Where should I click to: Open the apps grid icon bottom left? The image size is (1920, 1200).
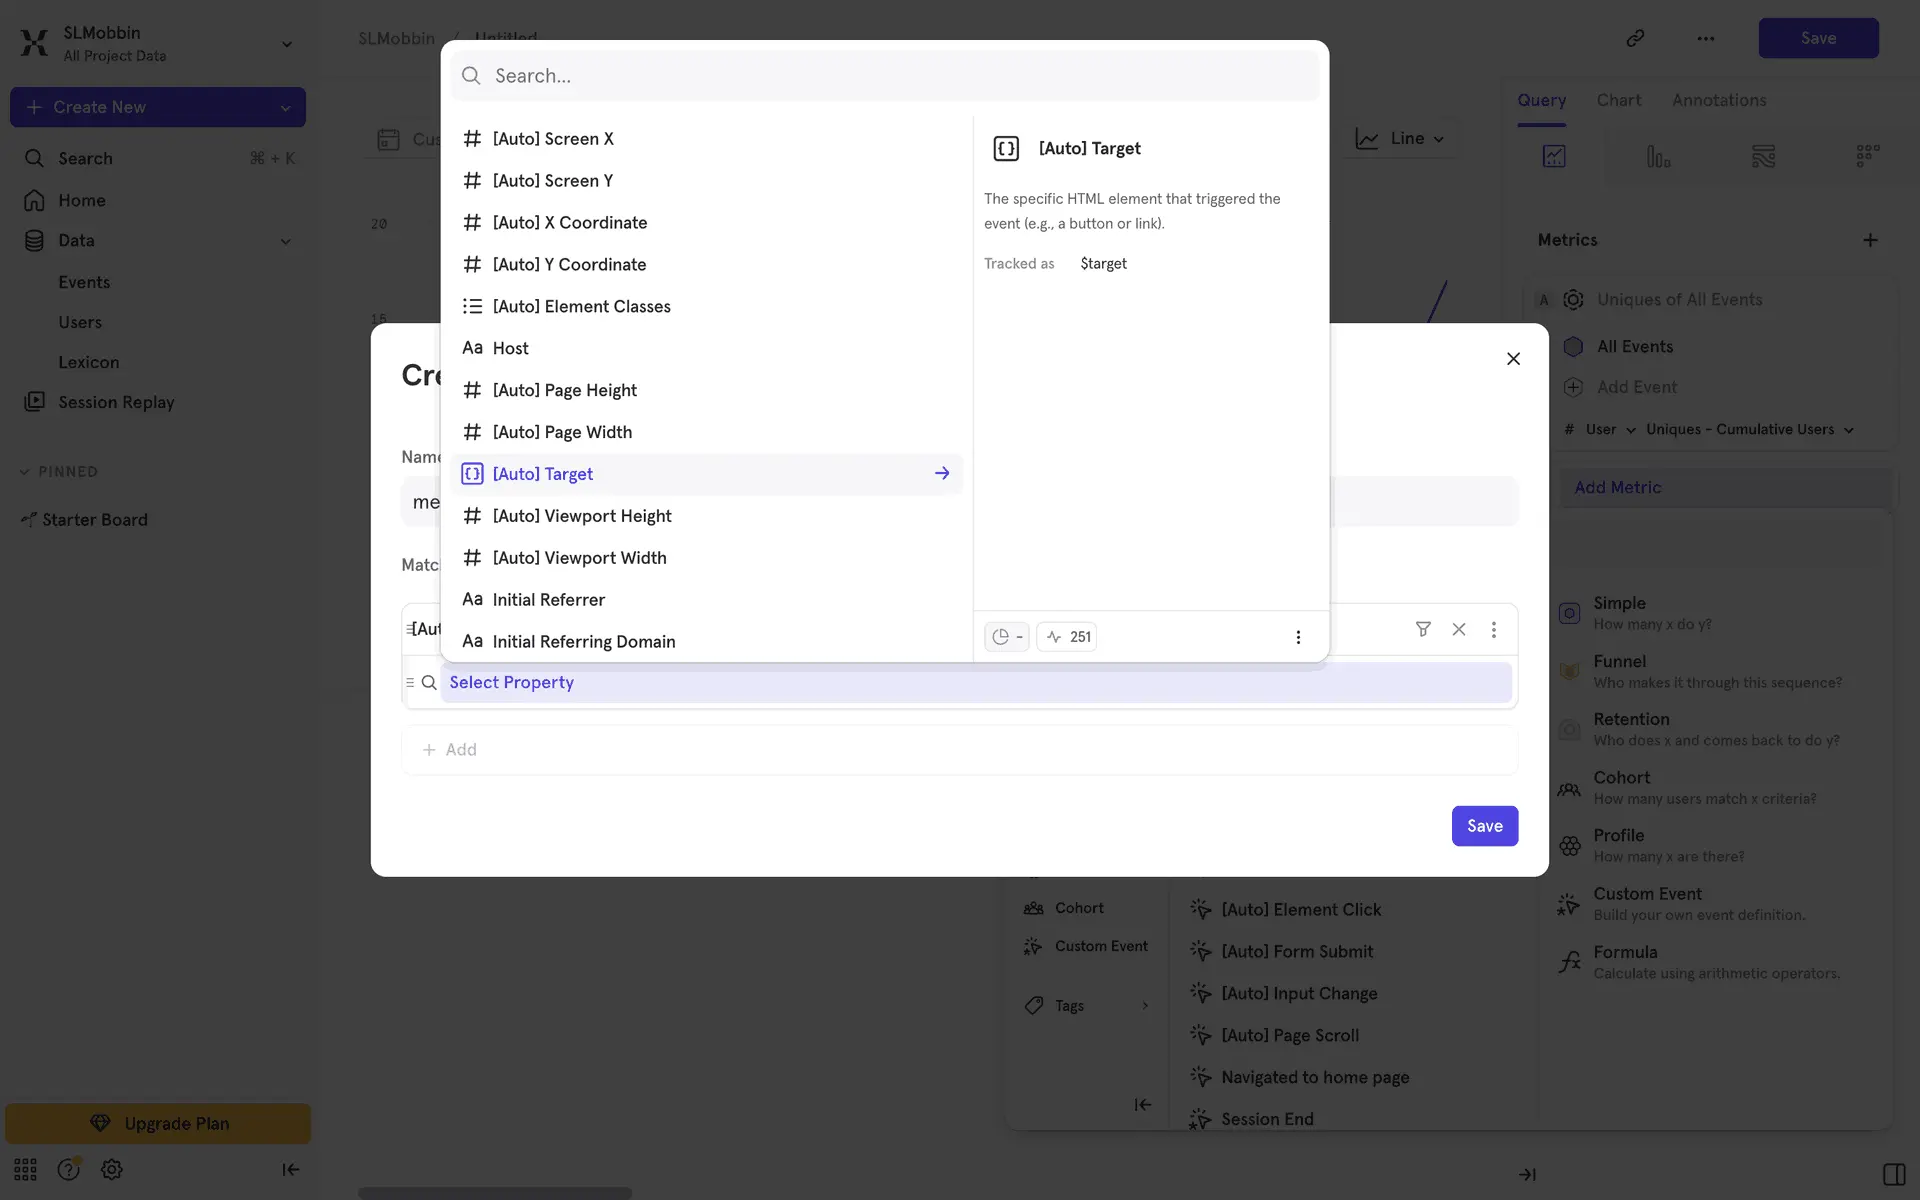click(26, 1169)
